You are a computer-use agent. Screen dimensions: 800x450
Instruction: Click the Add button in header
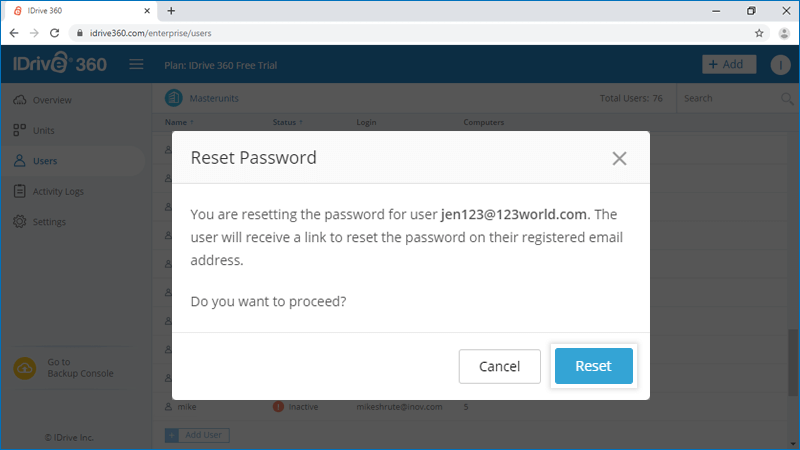729,64
